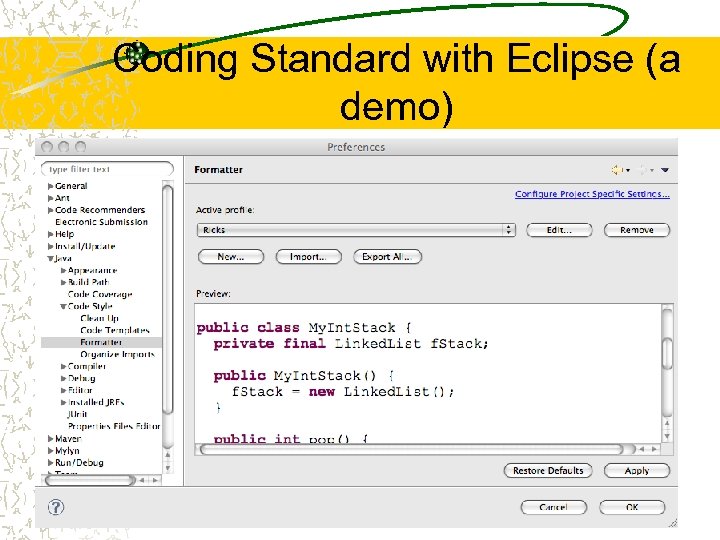Screen dimensions: 720x540
Task: Open Configure Project Specific Settings link
Action: (x=592, y=194)
